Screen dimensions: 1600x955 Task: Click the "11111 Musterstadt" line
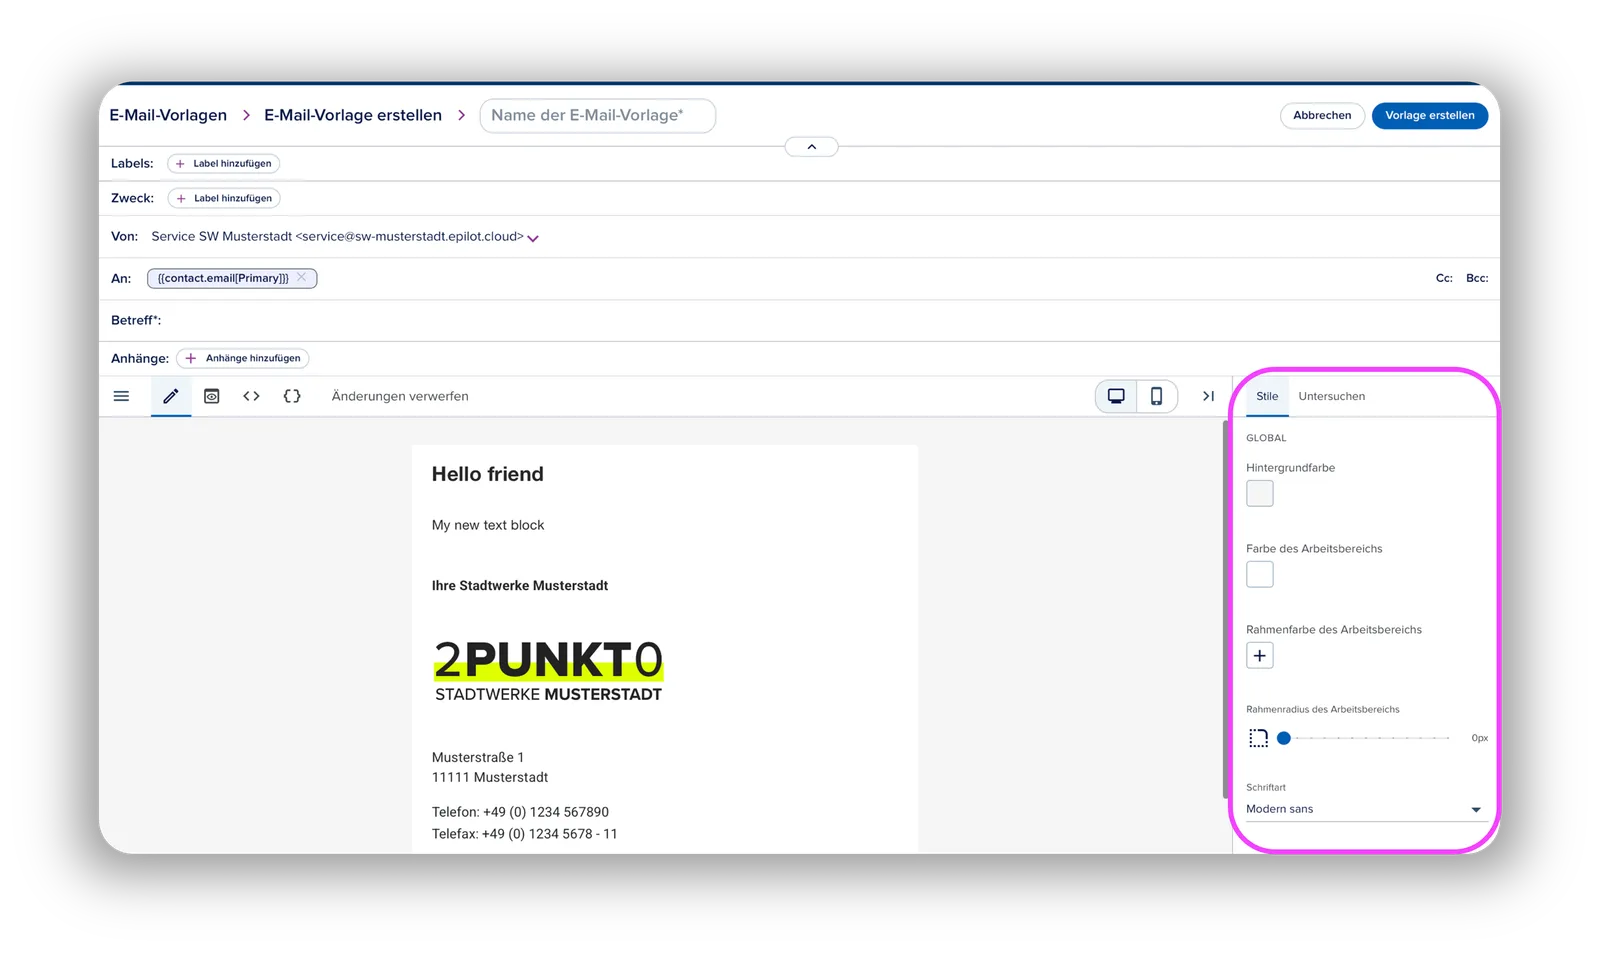[x=490, y=777]
